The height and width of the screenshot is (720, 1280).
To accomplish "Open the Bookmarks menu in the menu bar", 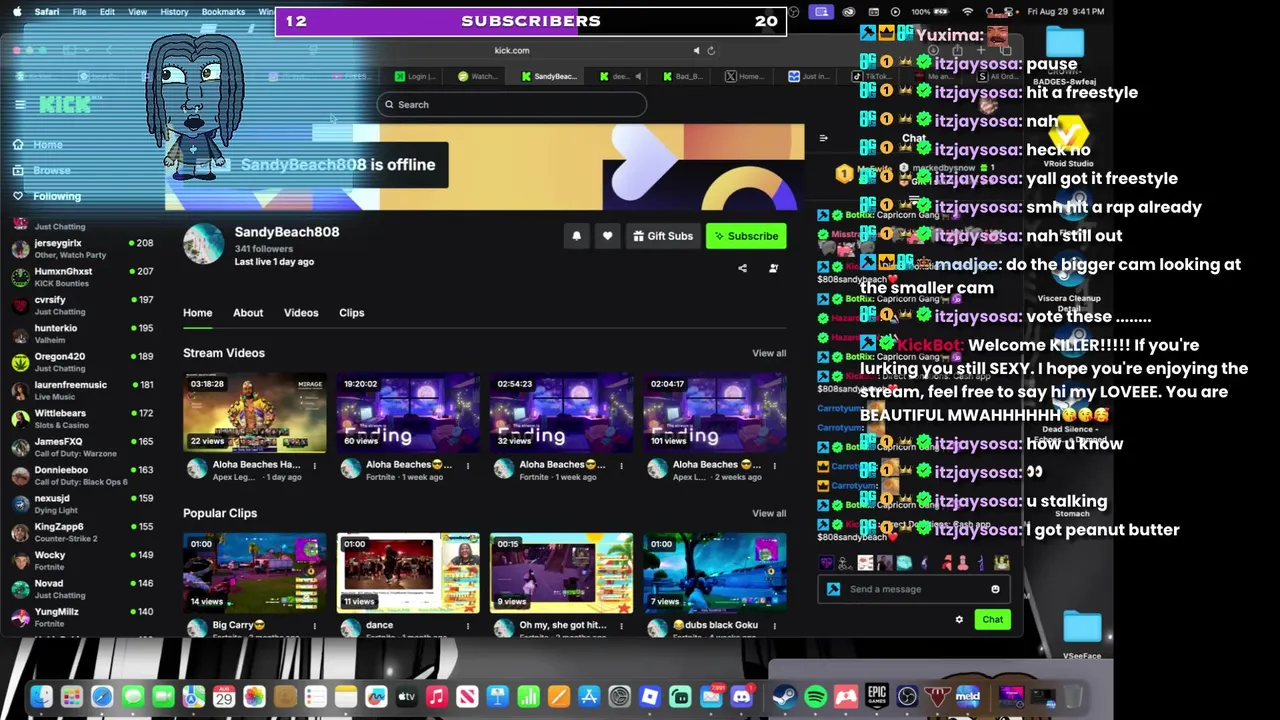I will [223, 12].
